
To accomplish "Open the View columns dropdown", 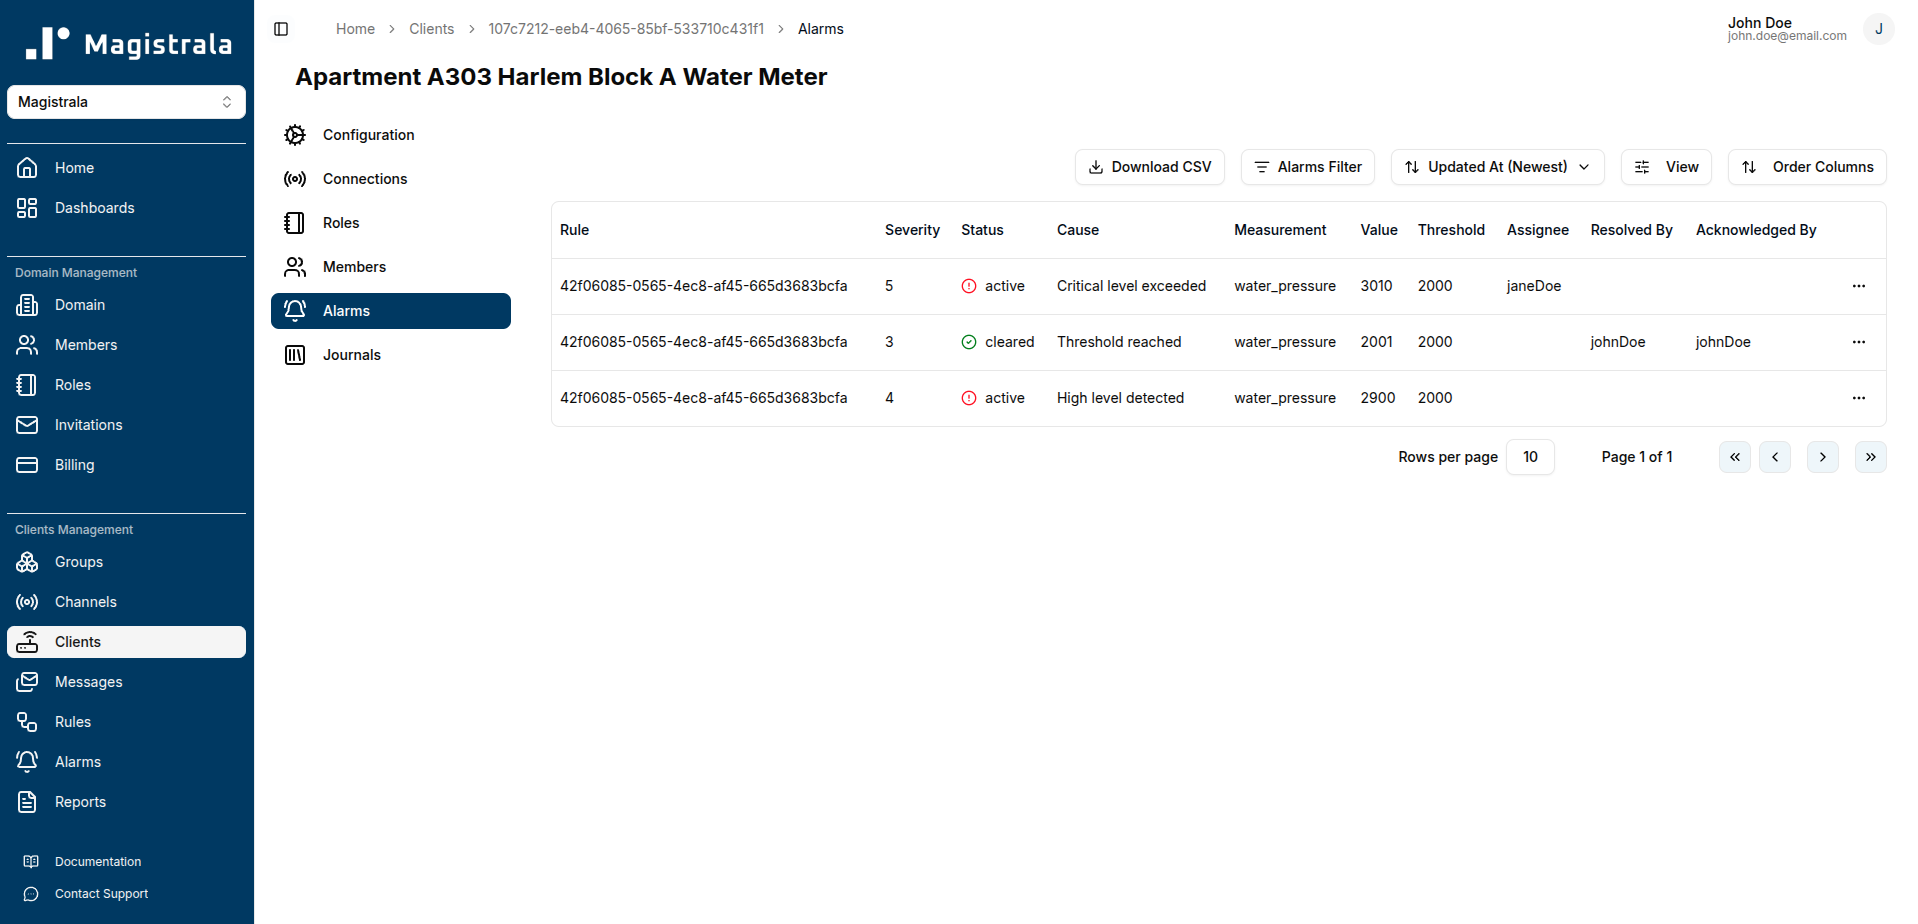I will tap(1666, 167).
